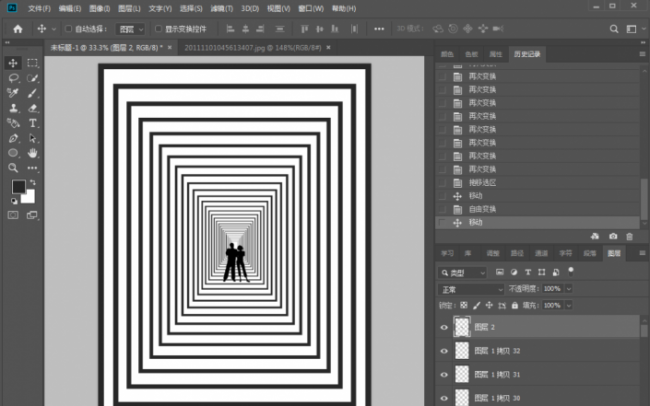Set history brush source box beside 选区 state
This screenshot has height=406, width=650.
(442, 182)
